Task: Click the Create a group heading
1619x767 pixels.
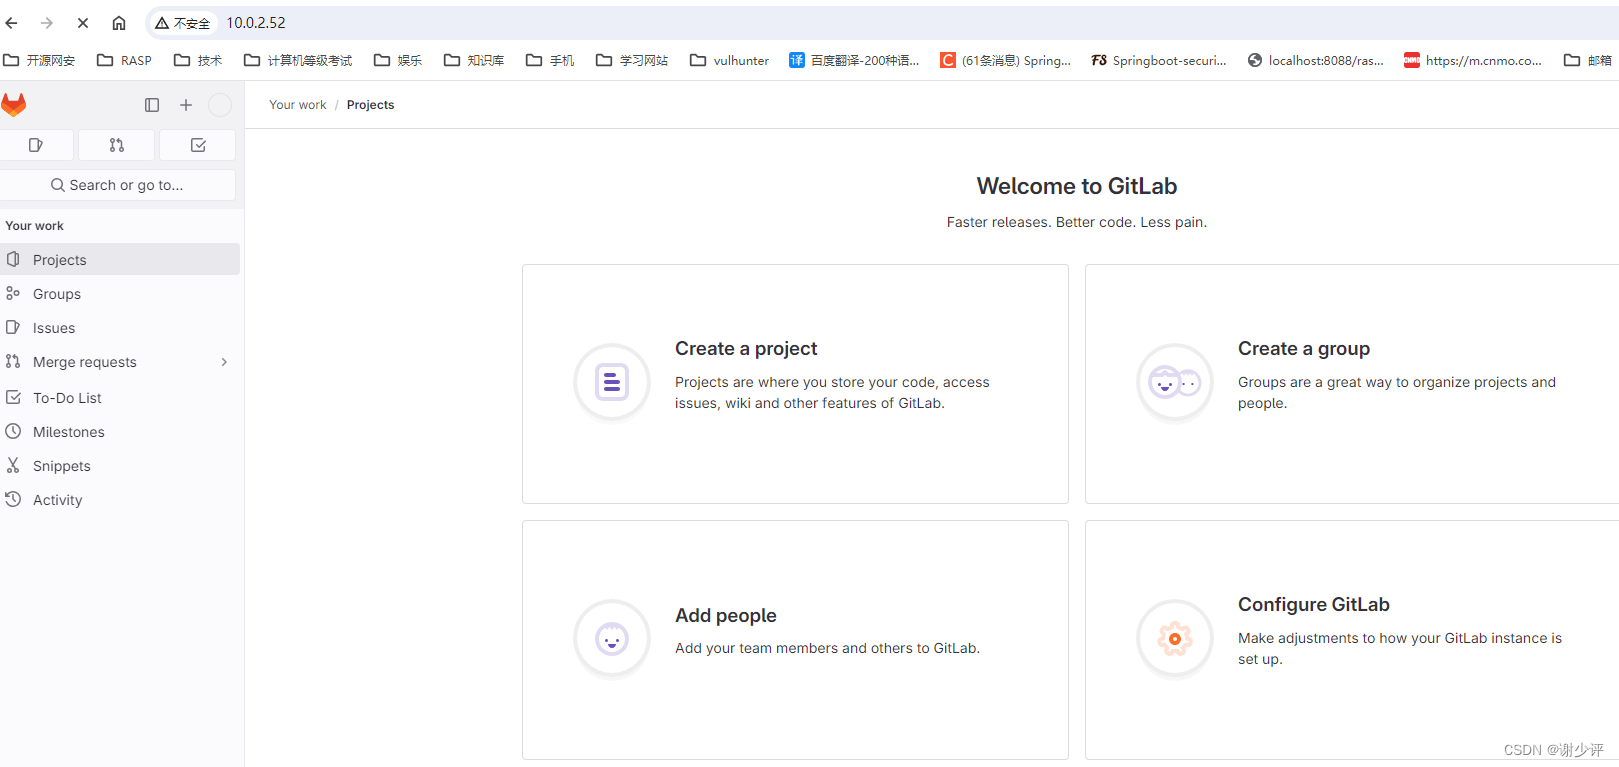Action: [x=1304, y=348]
